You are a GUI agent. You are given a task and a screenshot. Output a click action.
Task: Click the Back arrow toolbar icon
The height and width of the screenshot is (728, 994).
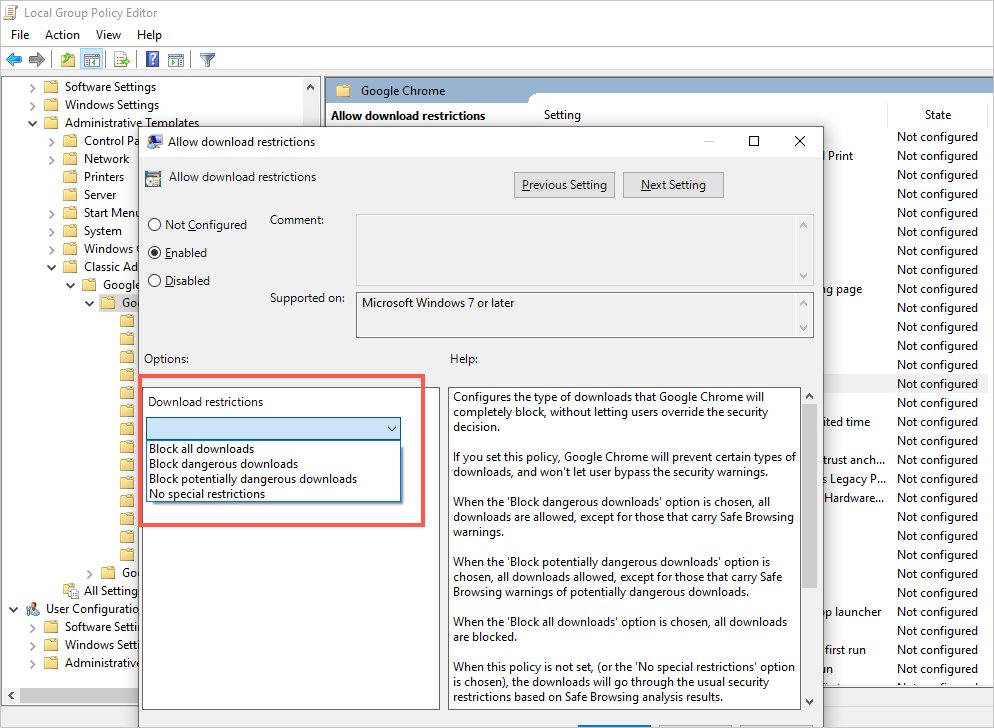click(14, 60)
